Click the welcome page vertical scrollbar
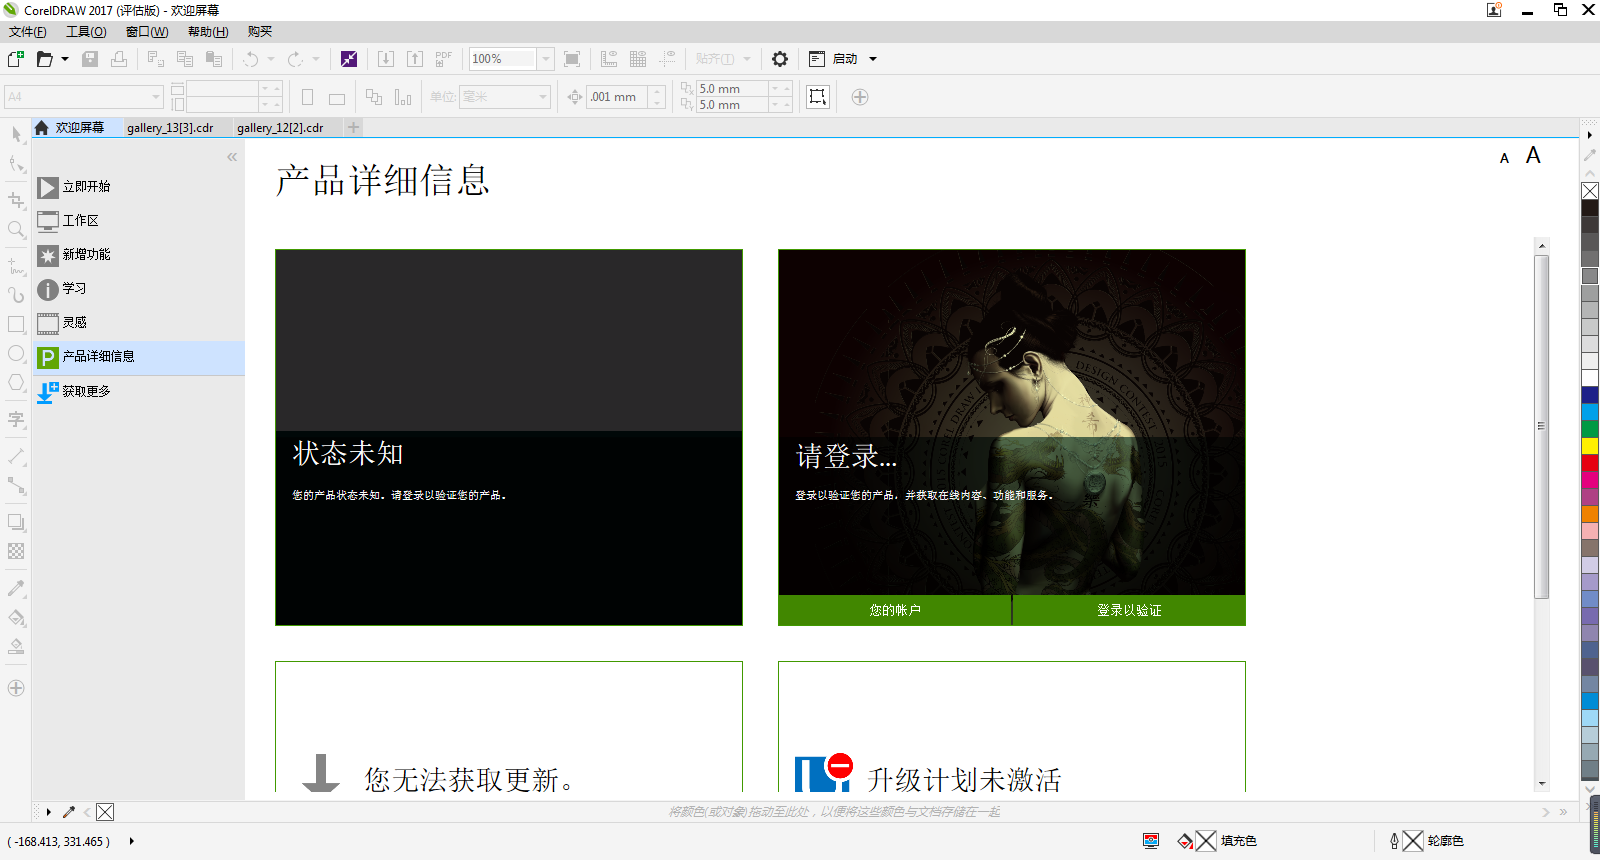The height and width of the screenshot is (860, 1600). coord(1542,427)
